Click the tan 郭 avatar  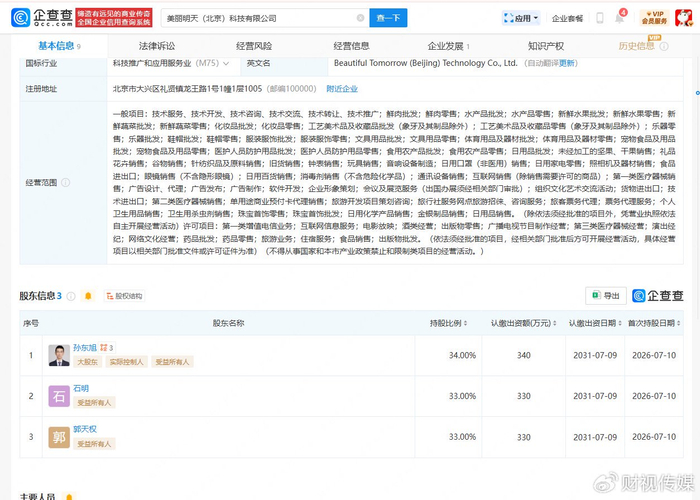click(x=59, y=437)
